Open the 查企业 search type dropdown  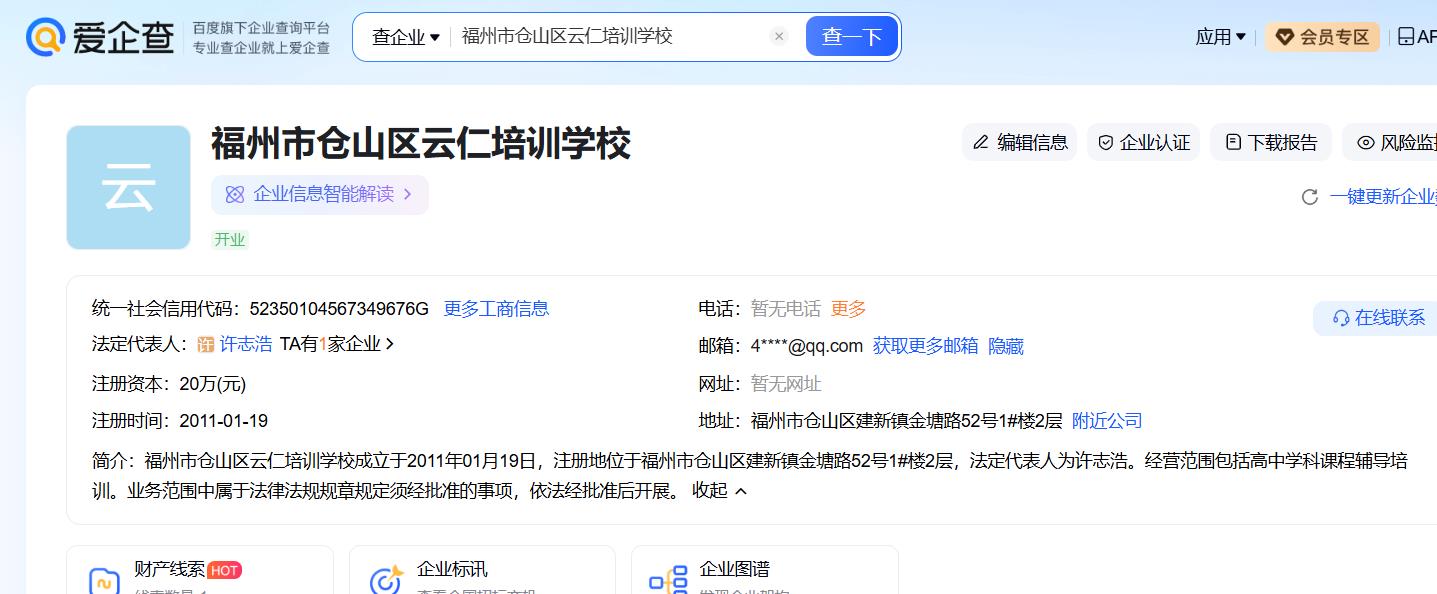pyautogui.click(x=406, y=37)
